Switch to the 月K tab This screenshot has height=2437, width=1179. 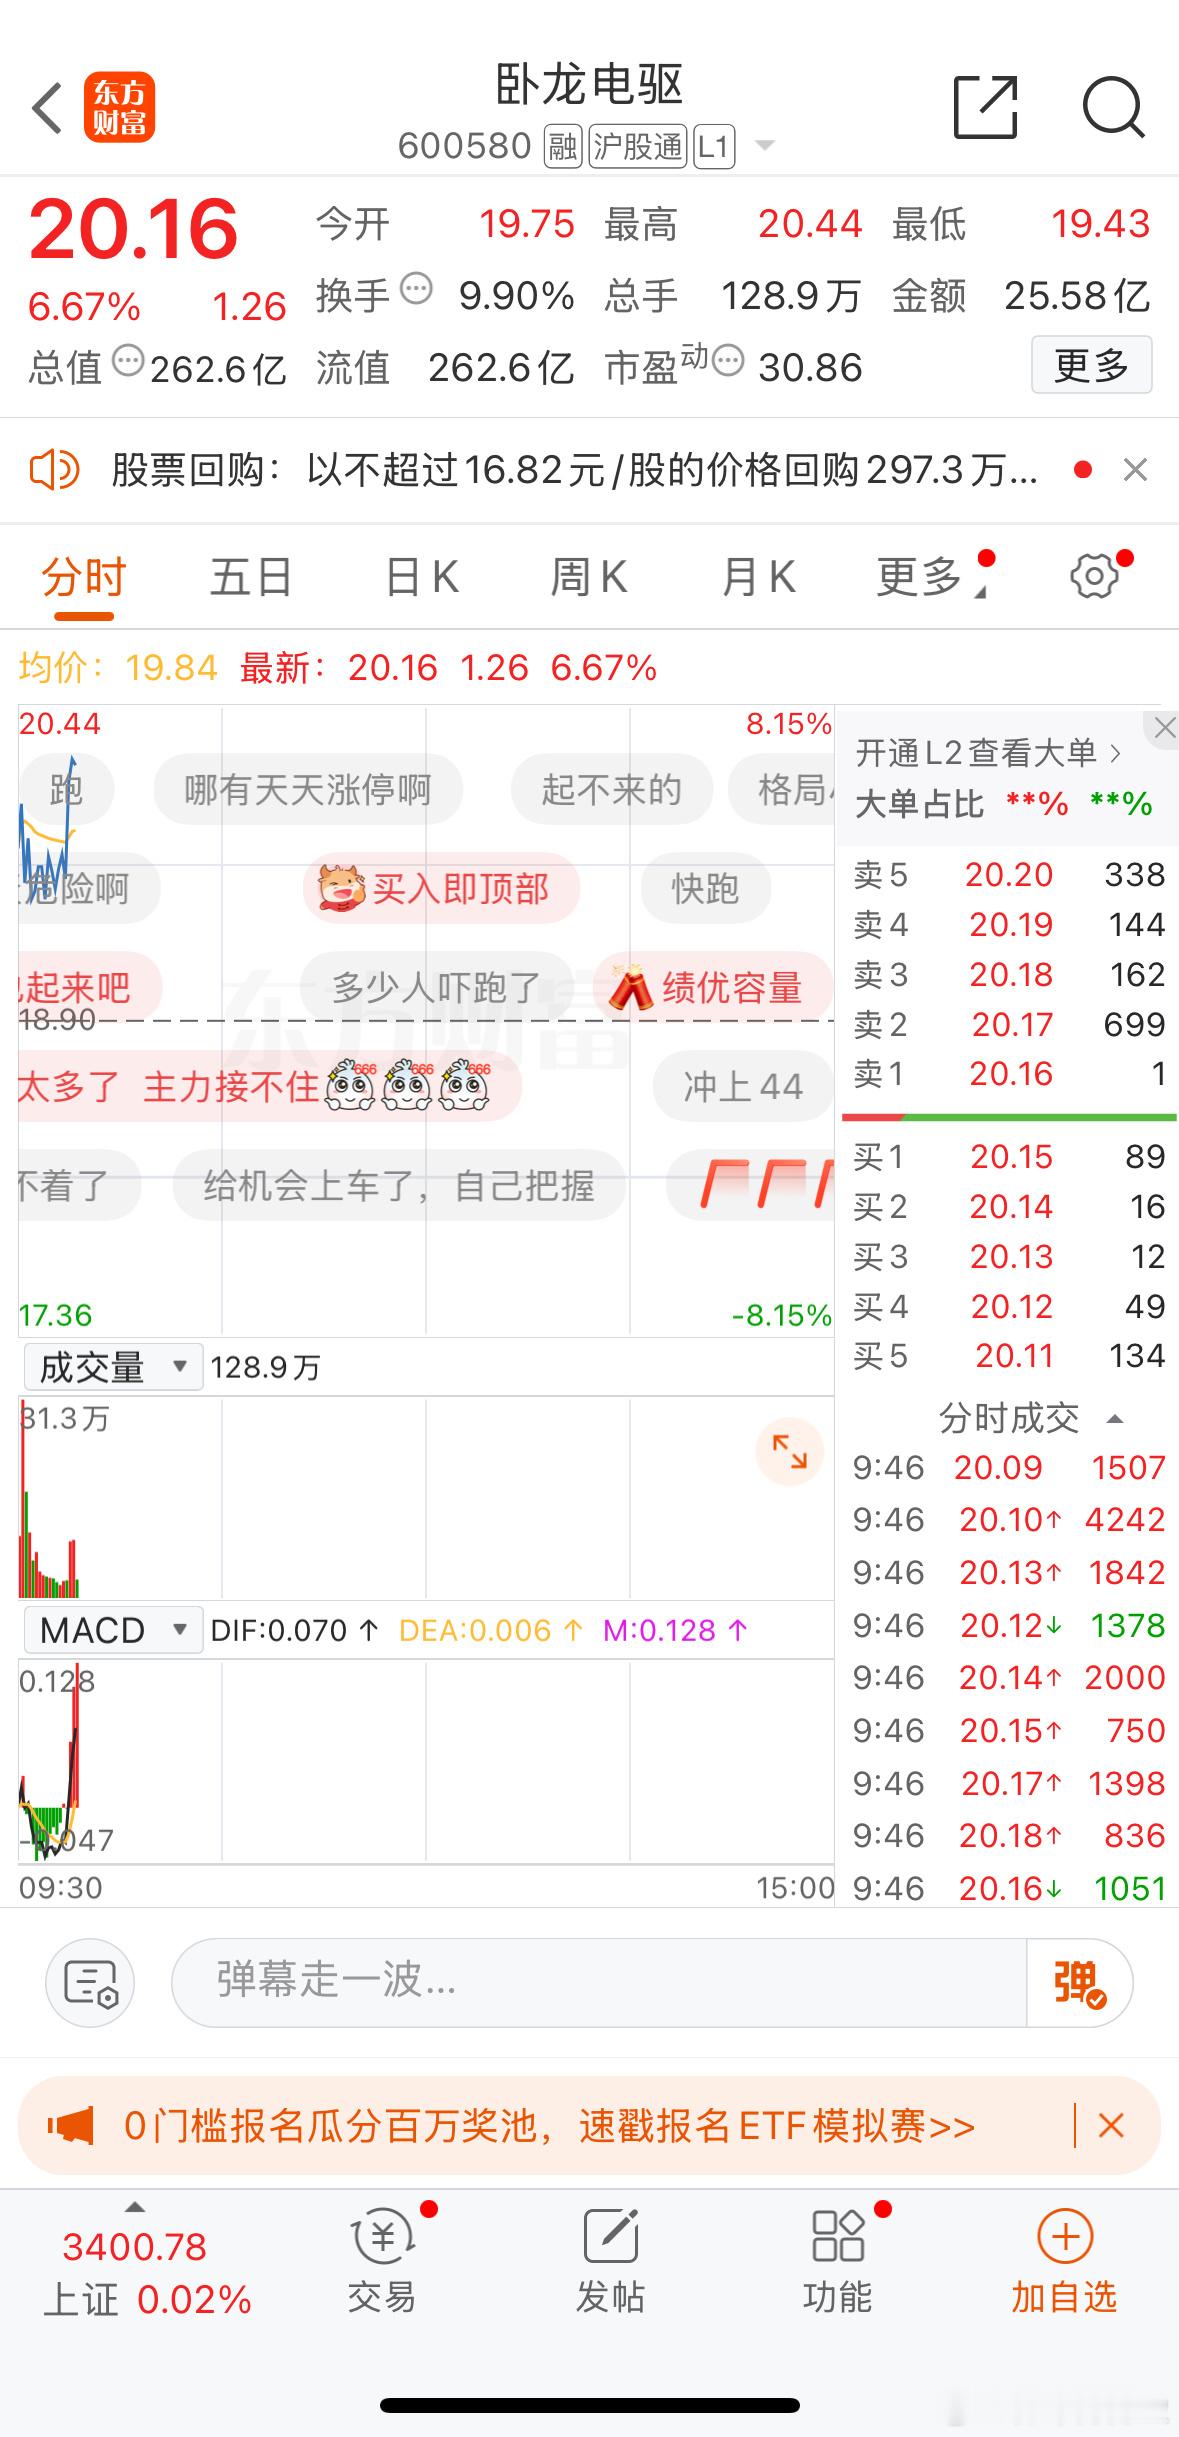point(758,578)
